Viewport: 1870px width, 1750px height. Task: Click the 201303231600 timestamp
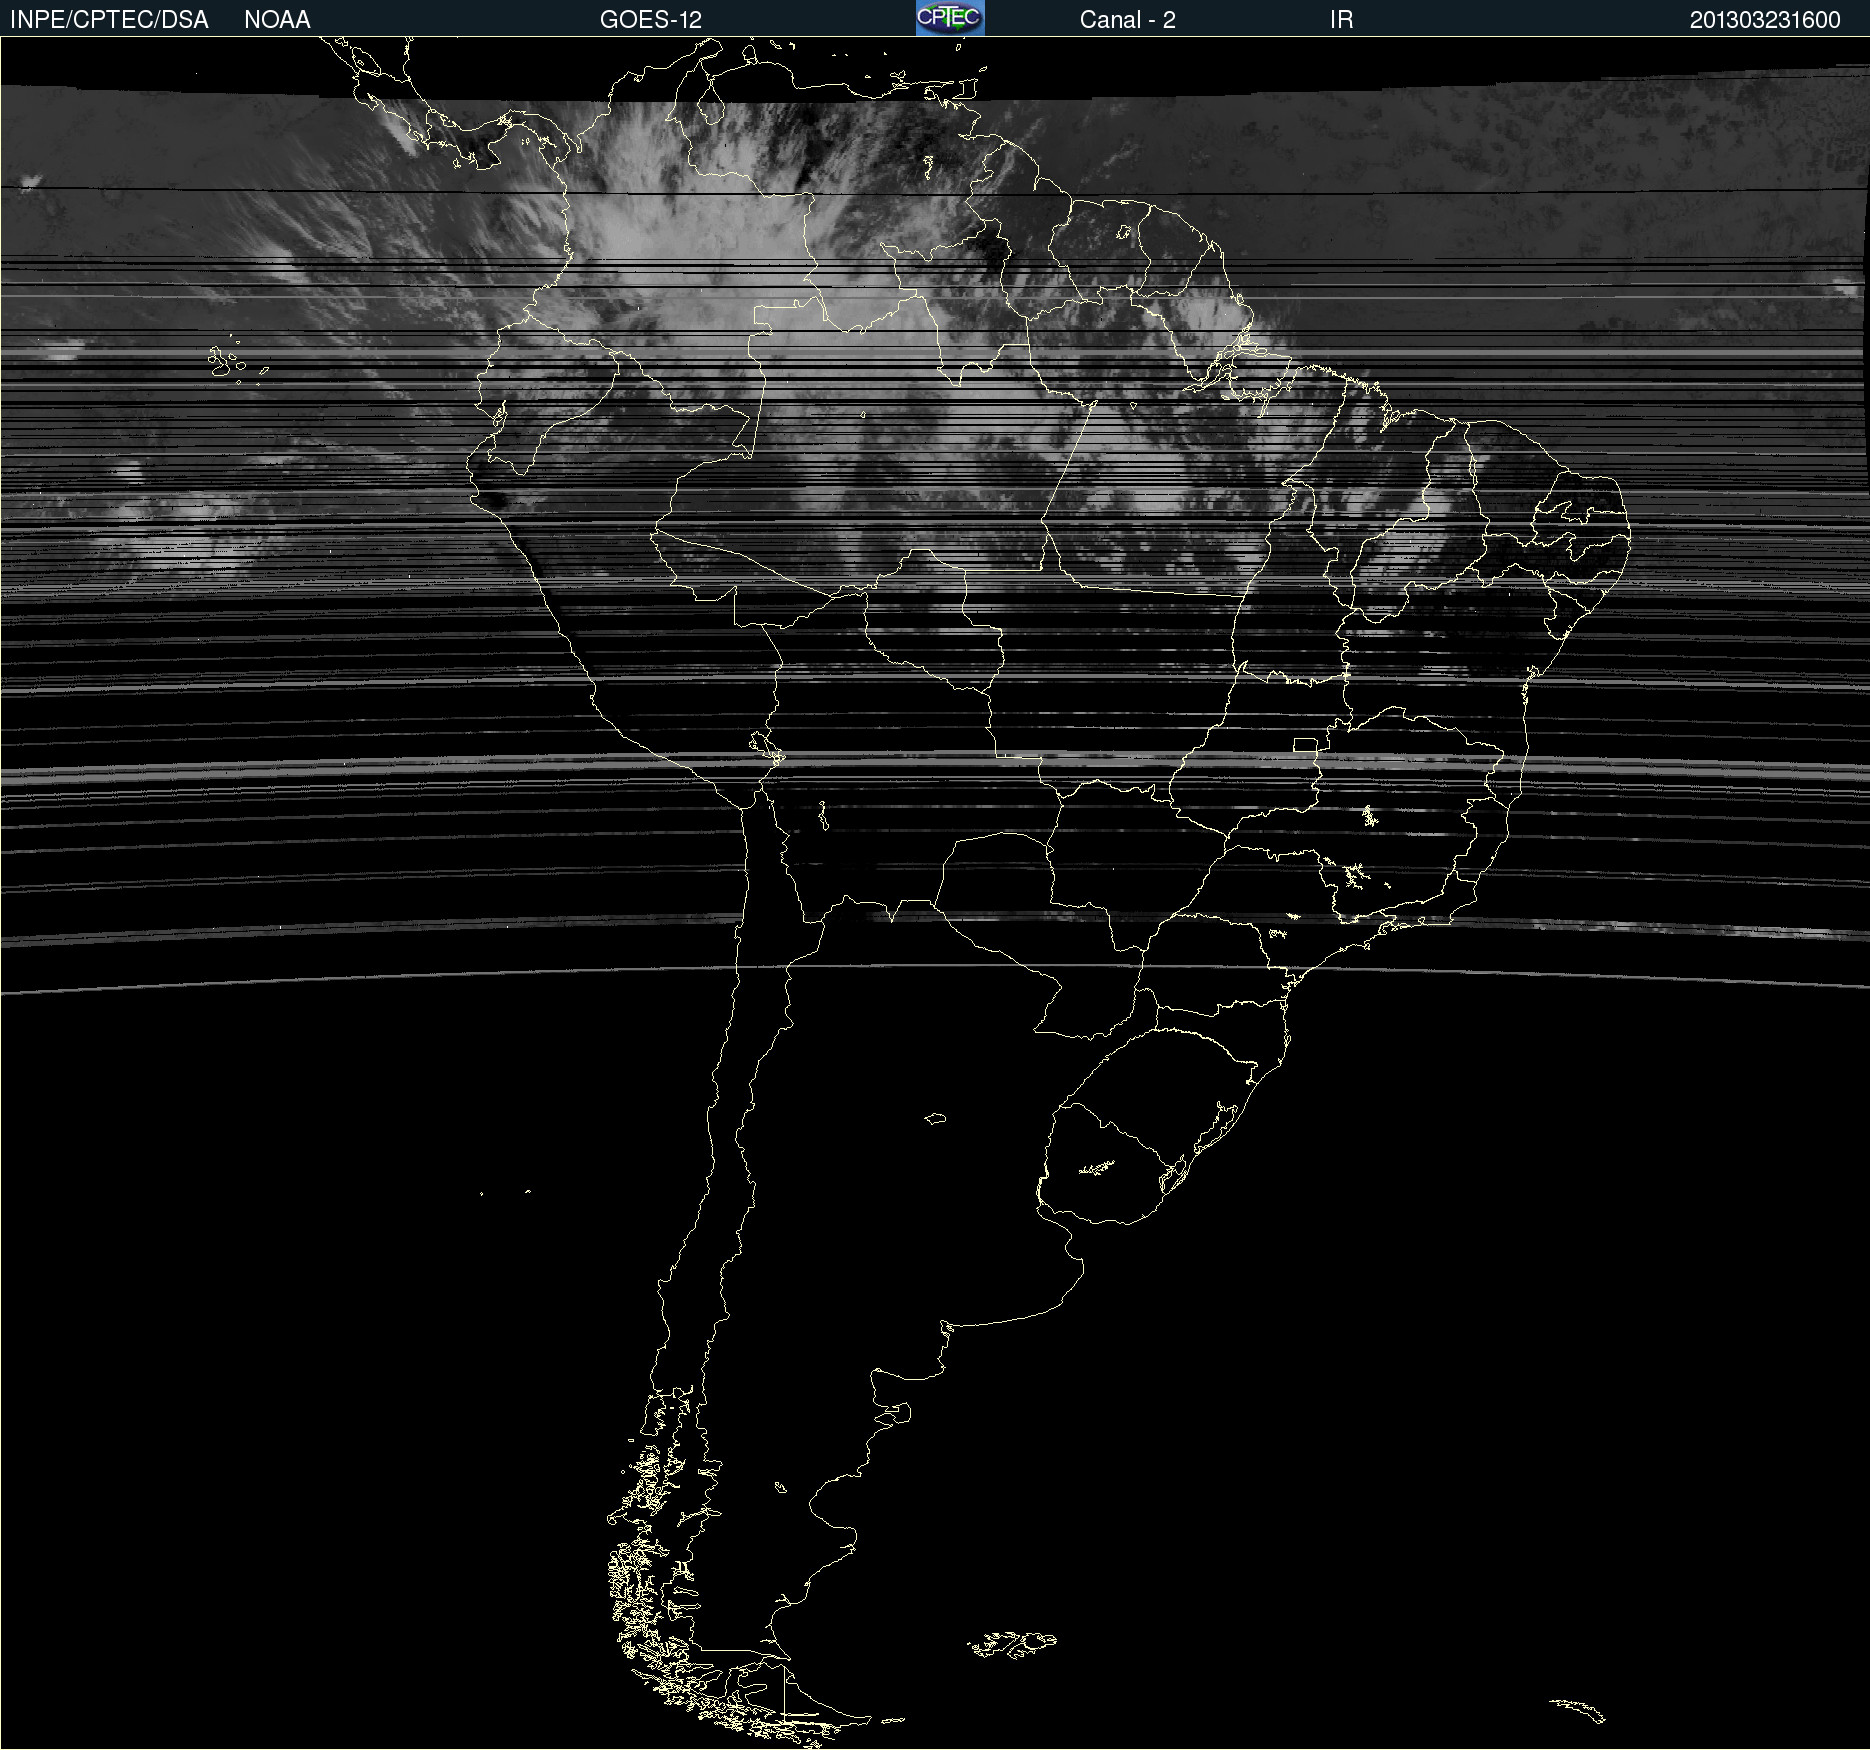point(1765,20)
